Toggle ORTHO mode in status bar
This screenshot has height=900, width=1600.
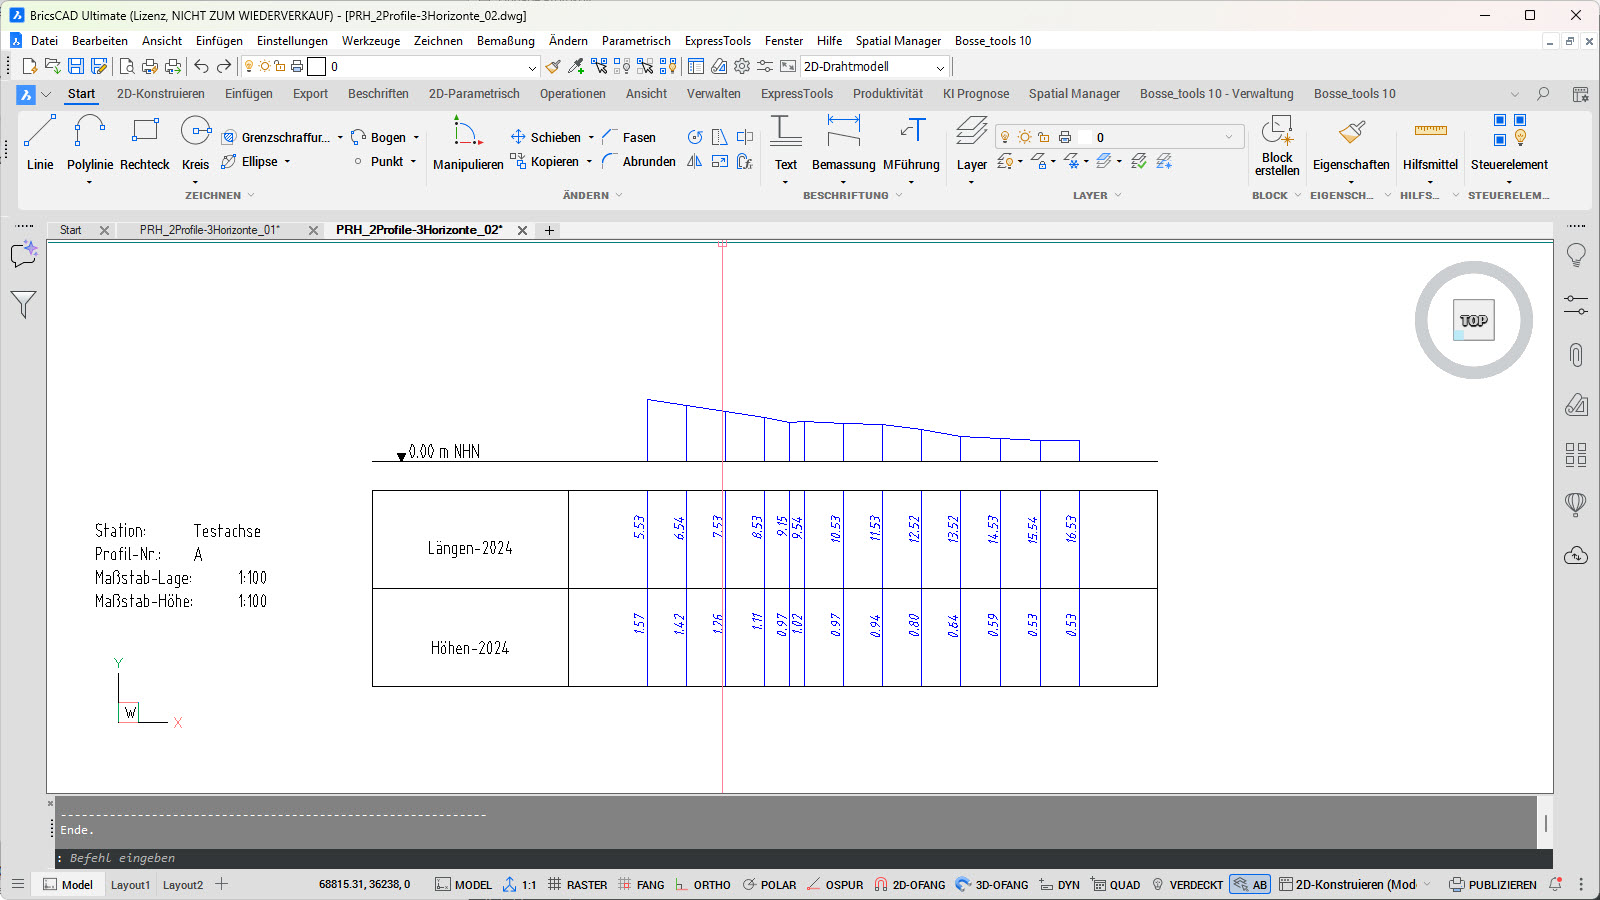(702, 885)
